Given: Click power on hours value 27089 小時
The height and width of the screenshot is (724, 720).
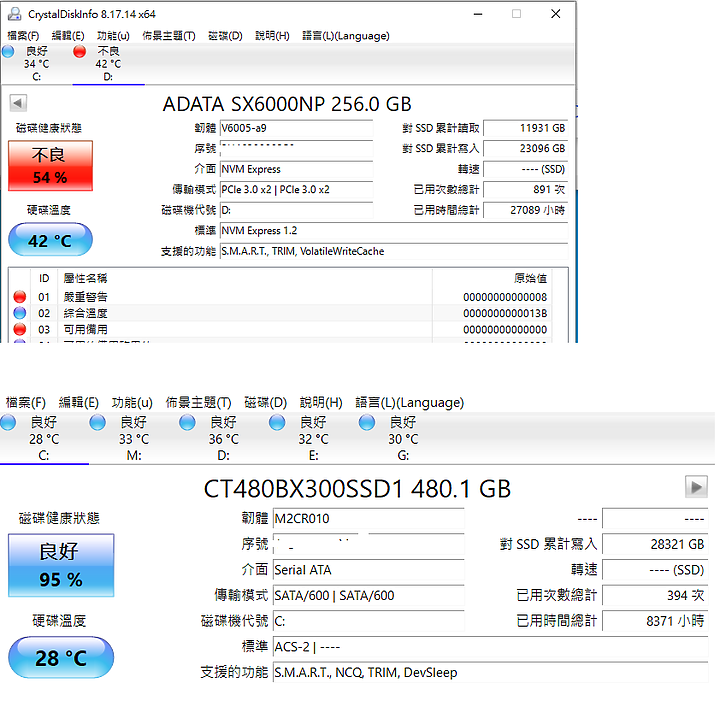Looking at the screenshot, I should [x=526, y=210].
